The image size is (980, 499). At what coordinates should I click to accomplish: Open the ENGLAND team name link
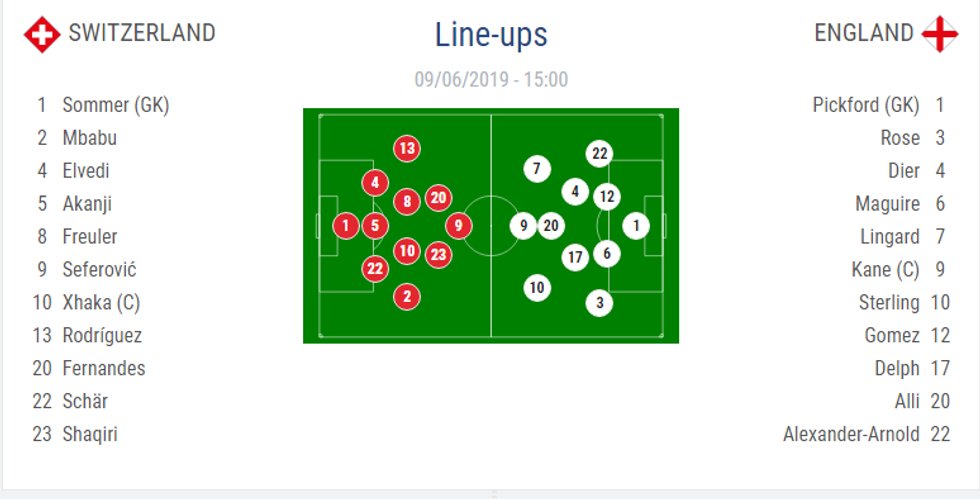pos(864,33)
